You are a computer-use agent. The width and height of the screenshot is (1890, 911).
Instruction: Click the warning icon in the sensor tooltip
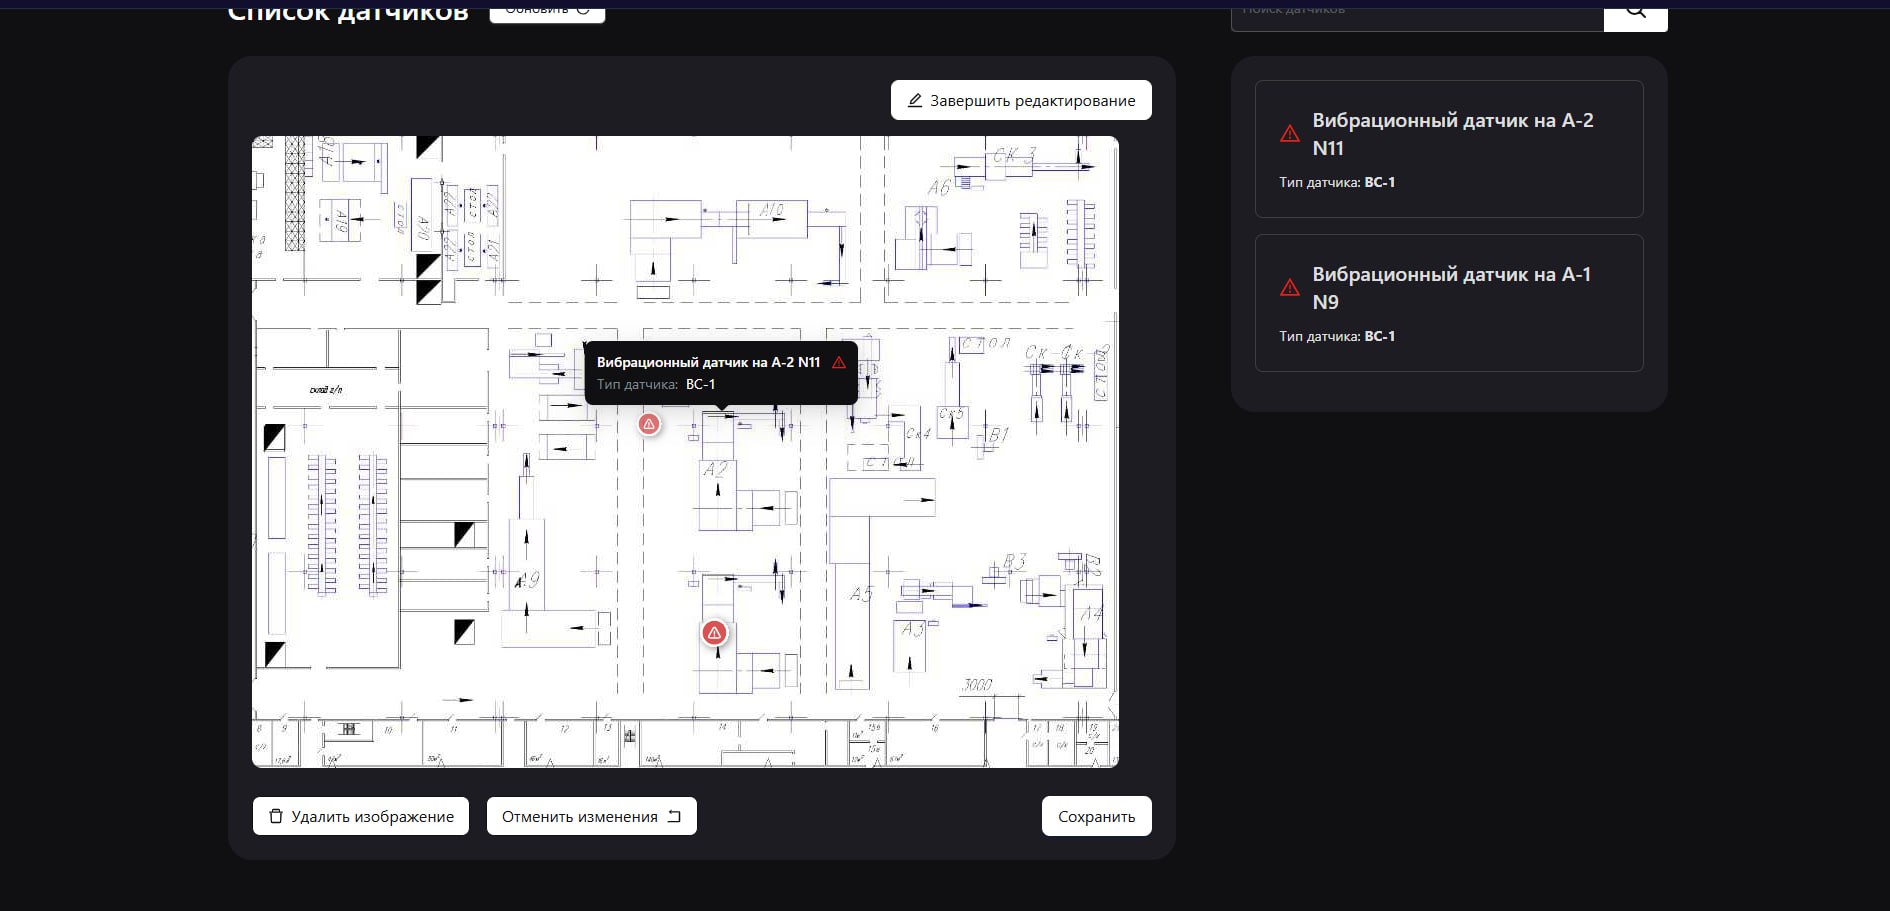pyautogui.click(x=839, y=362)
